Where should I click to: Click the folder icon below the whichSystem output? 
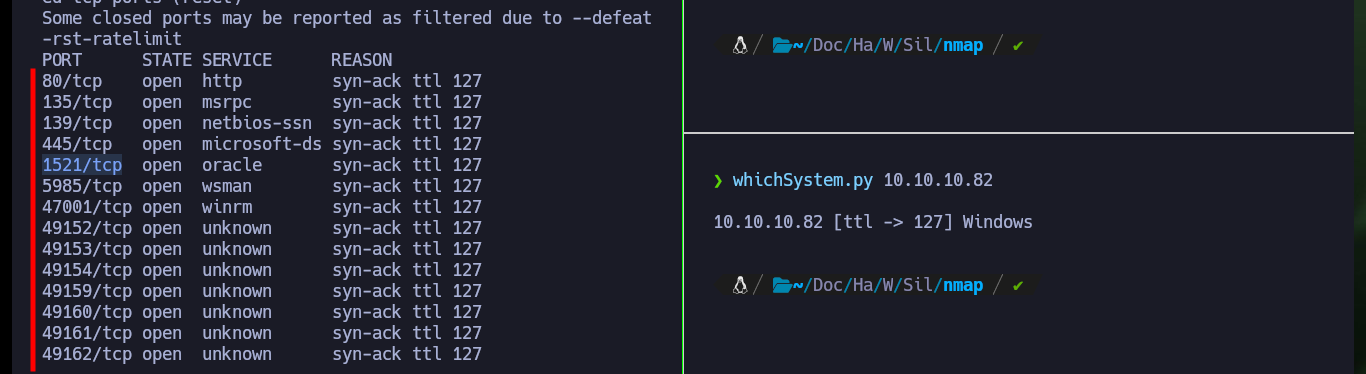(x=782, y=285)
